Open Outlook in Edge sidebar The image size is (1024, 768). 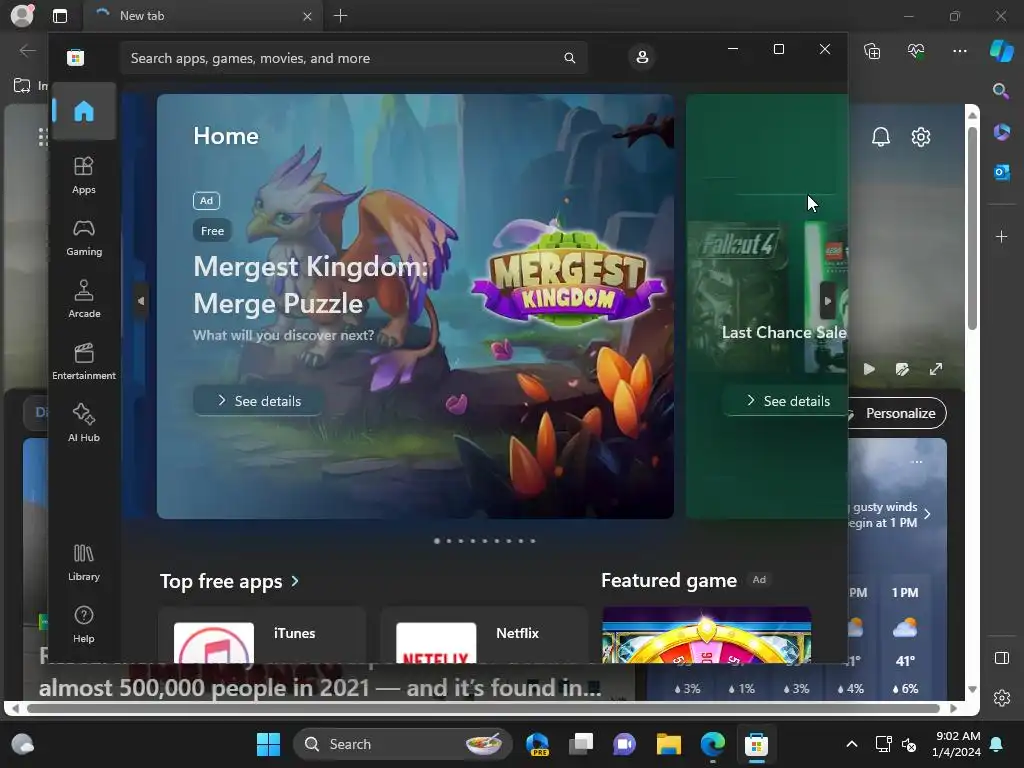tap(1001, 172)
